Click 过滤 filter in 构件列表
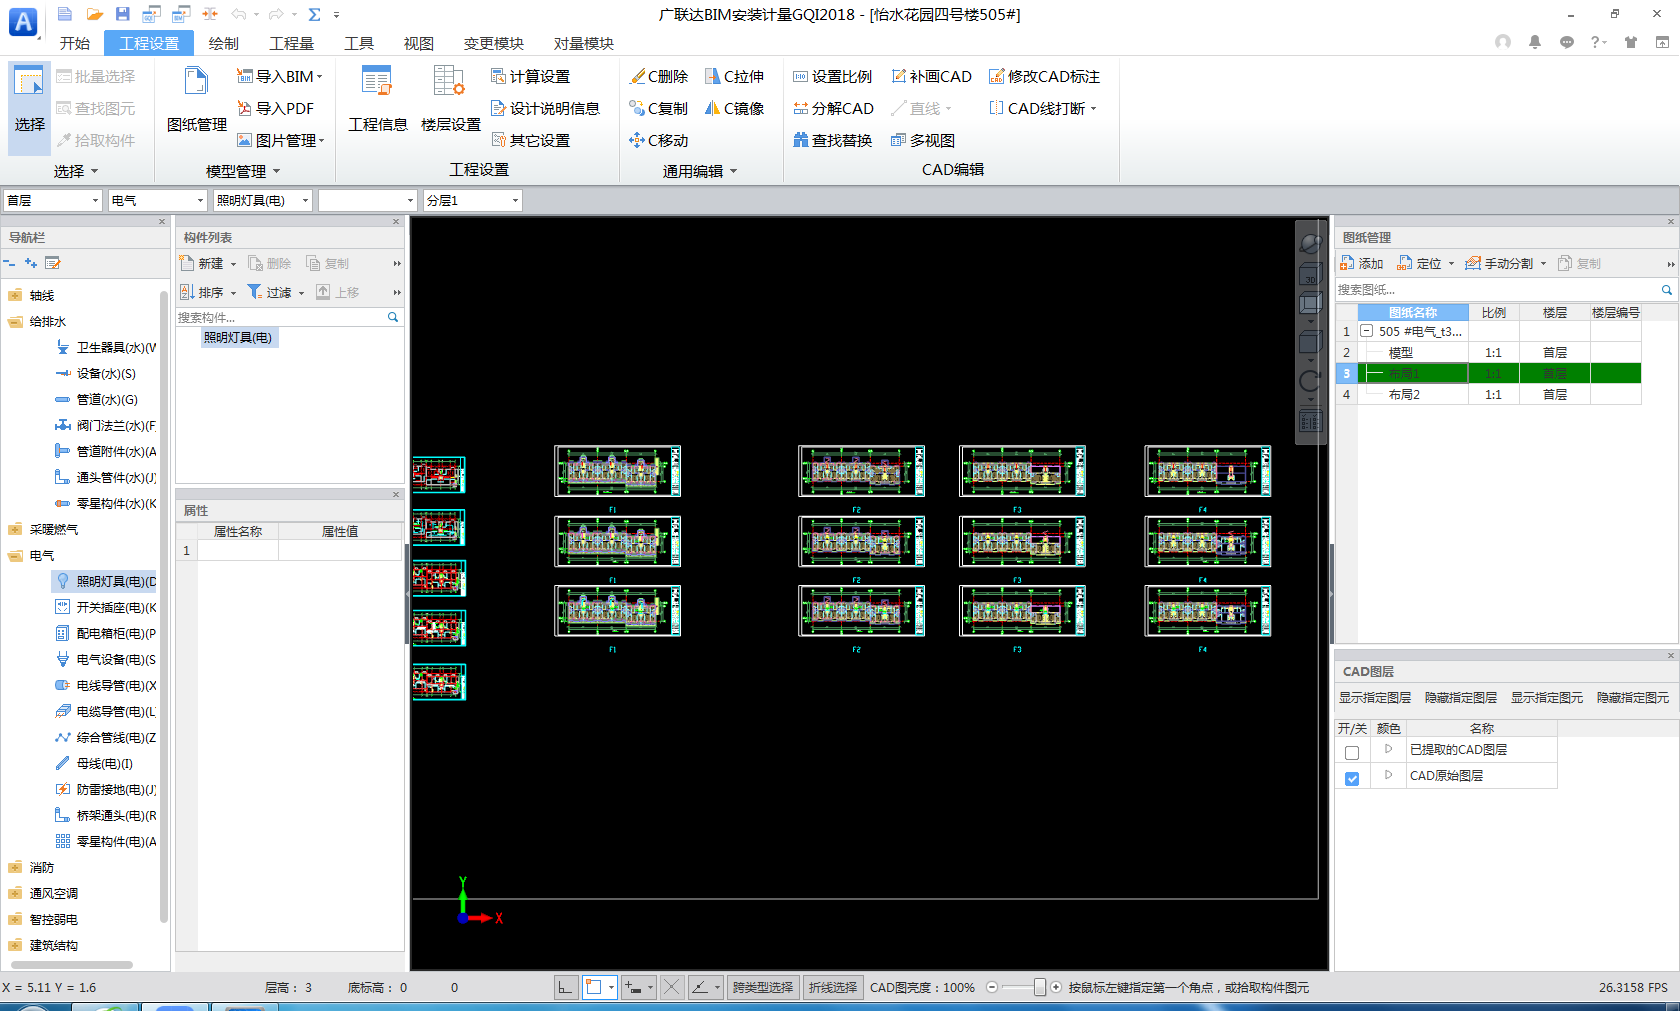This screenshot has height=1011, width=1680. [270, 292]
